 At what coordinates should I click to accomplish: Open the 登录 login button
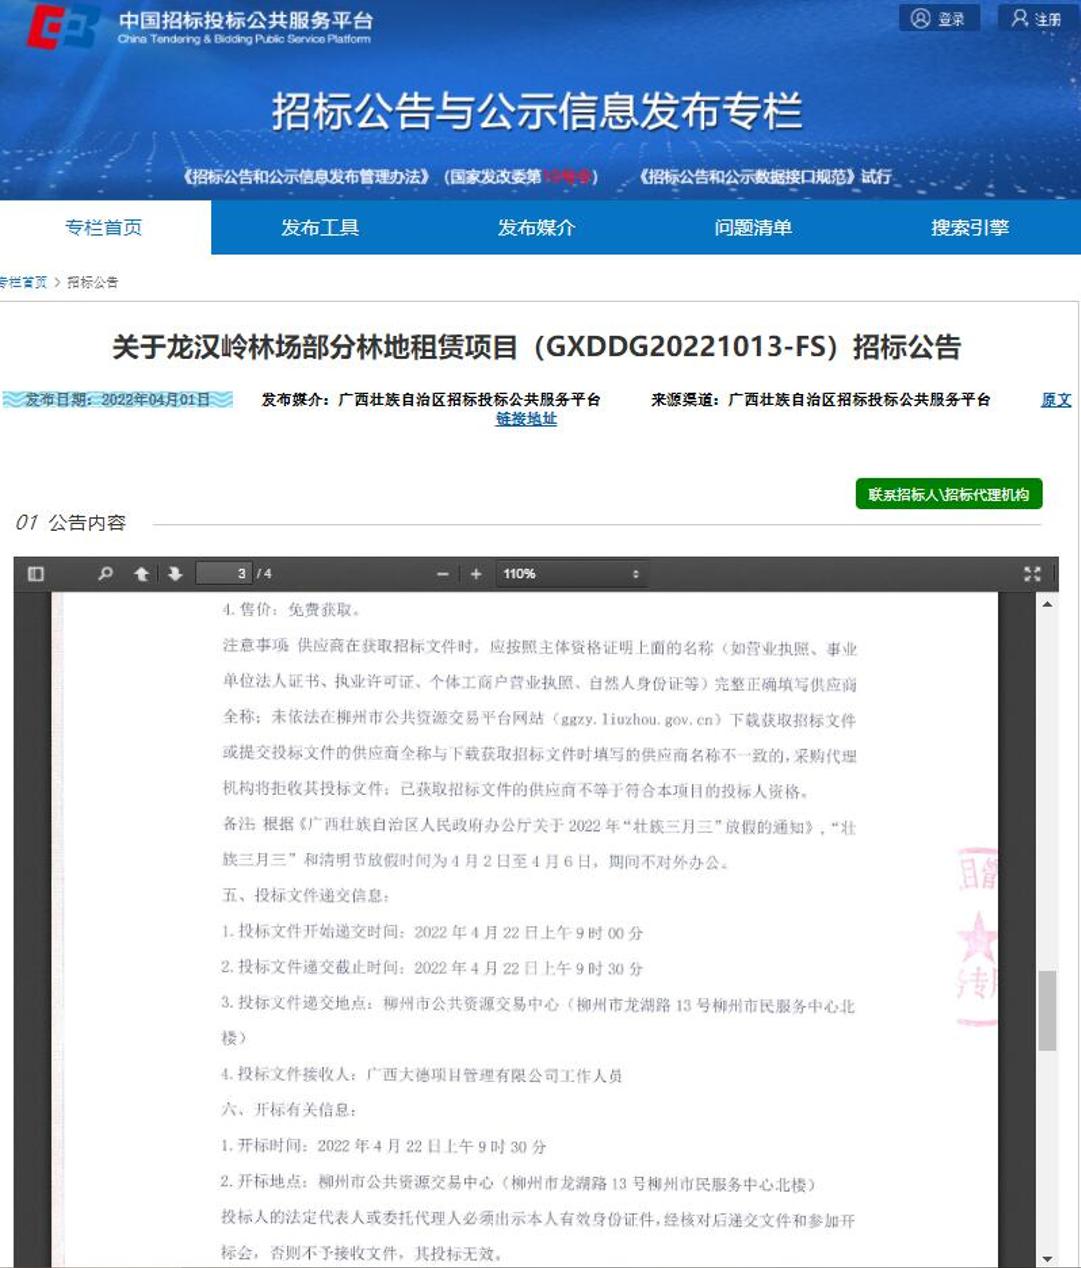point(938,18)
